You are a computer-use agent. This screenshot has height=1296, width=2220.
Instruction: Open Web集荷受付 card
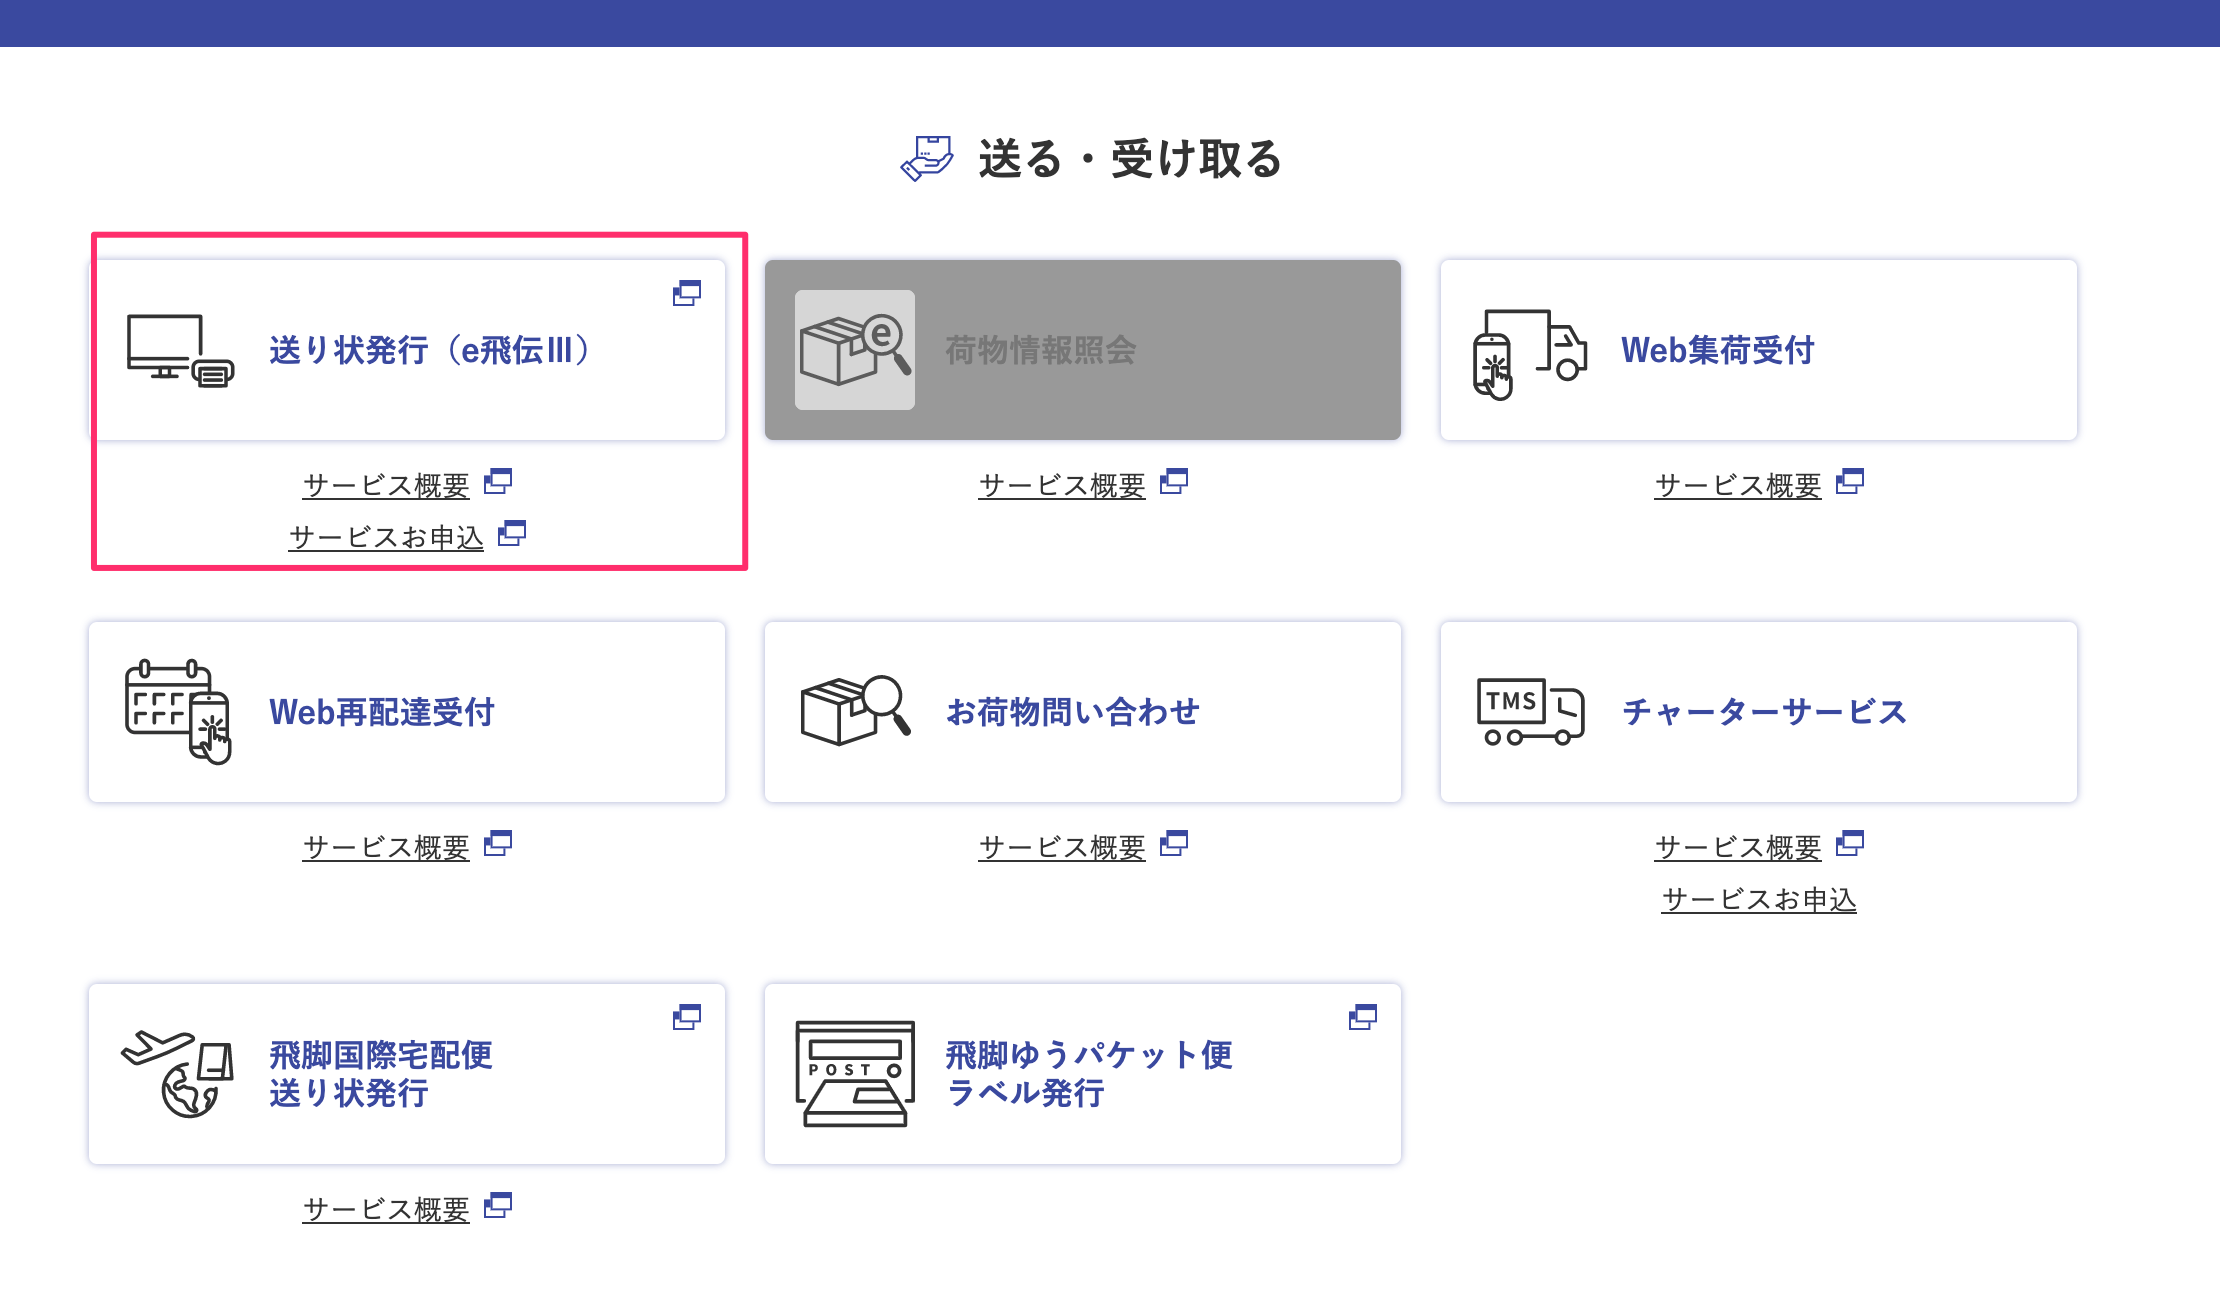coord(1717,351)
